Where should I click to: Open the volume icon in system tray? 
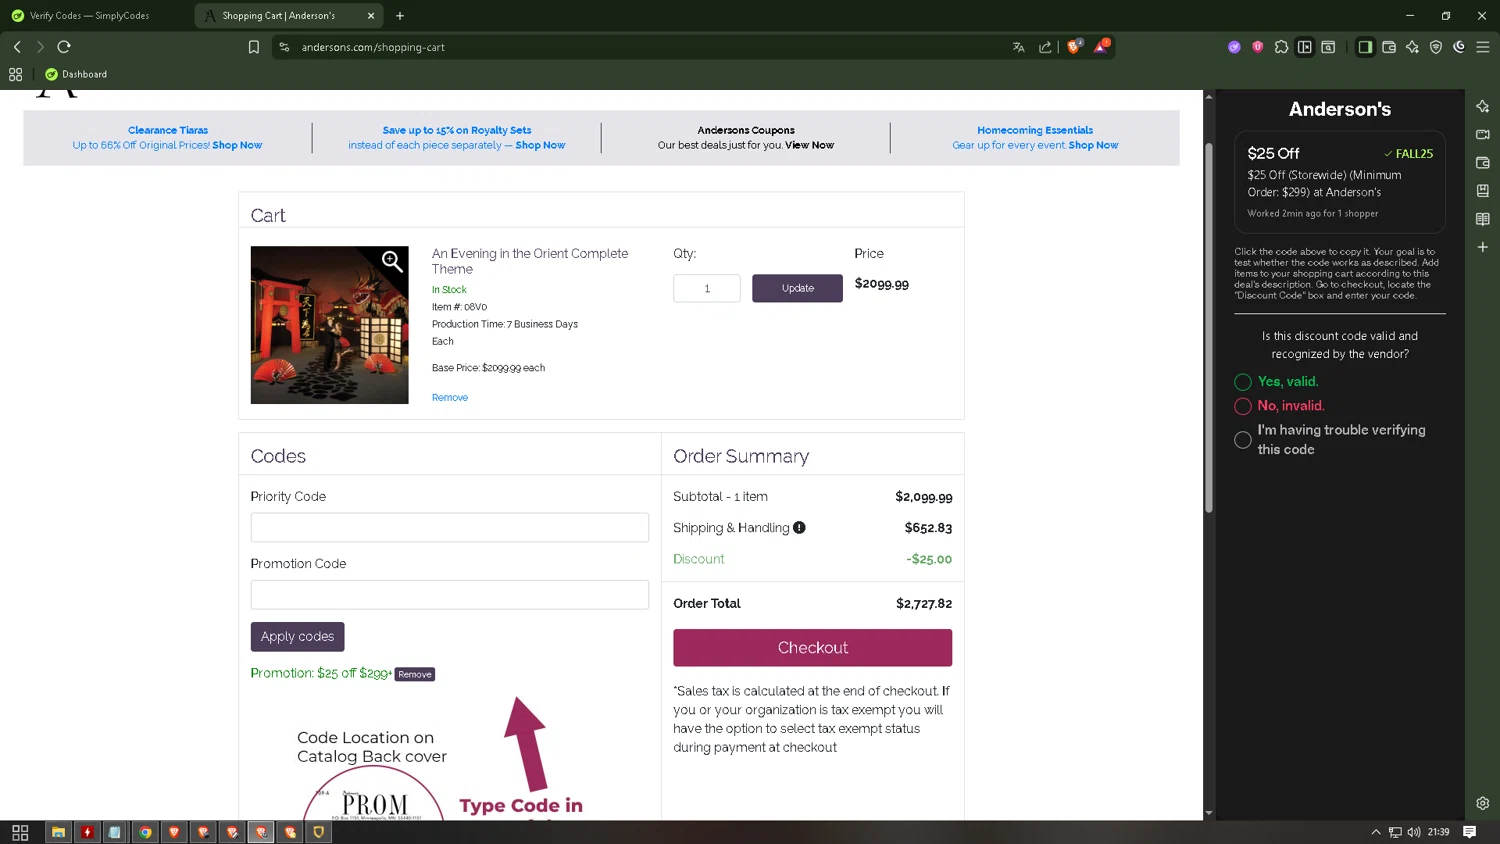1414,832
